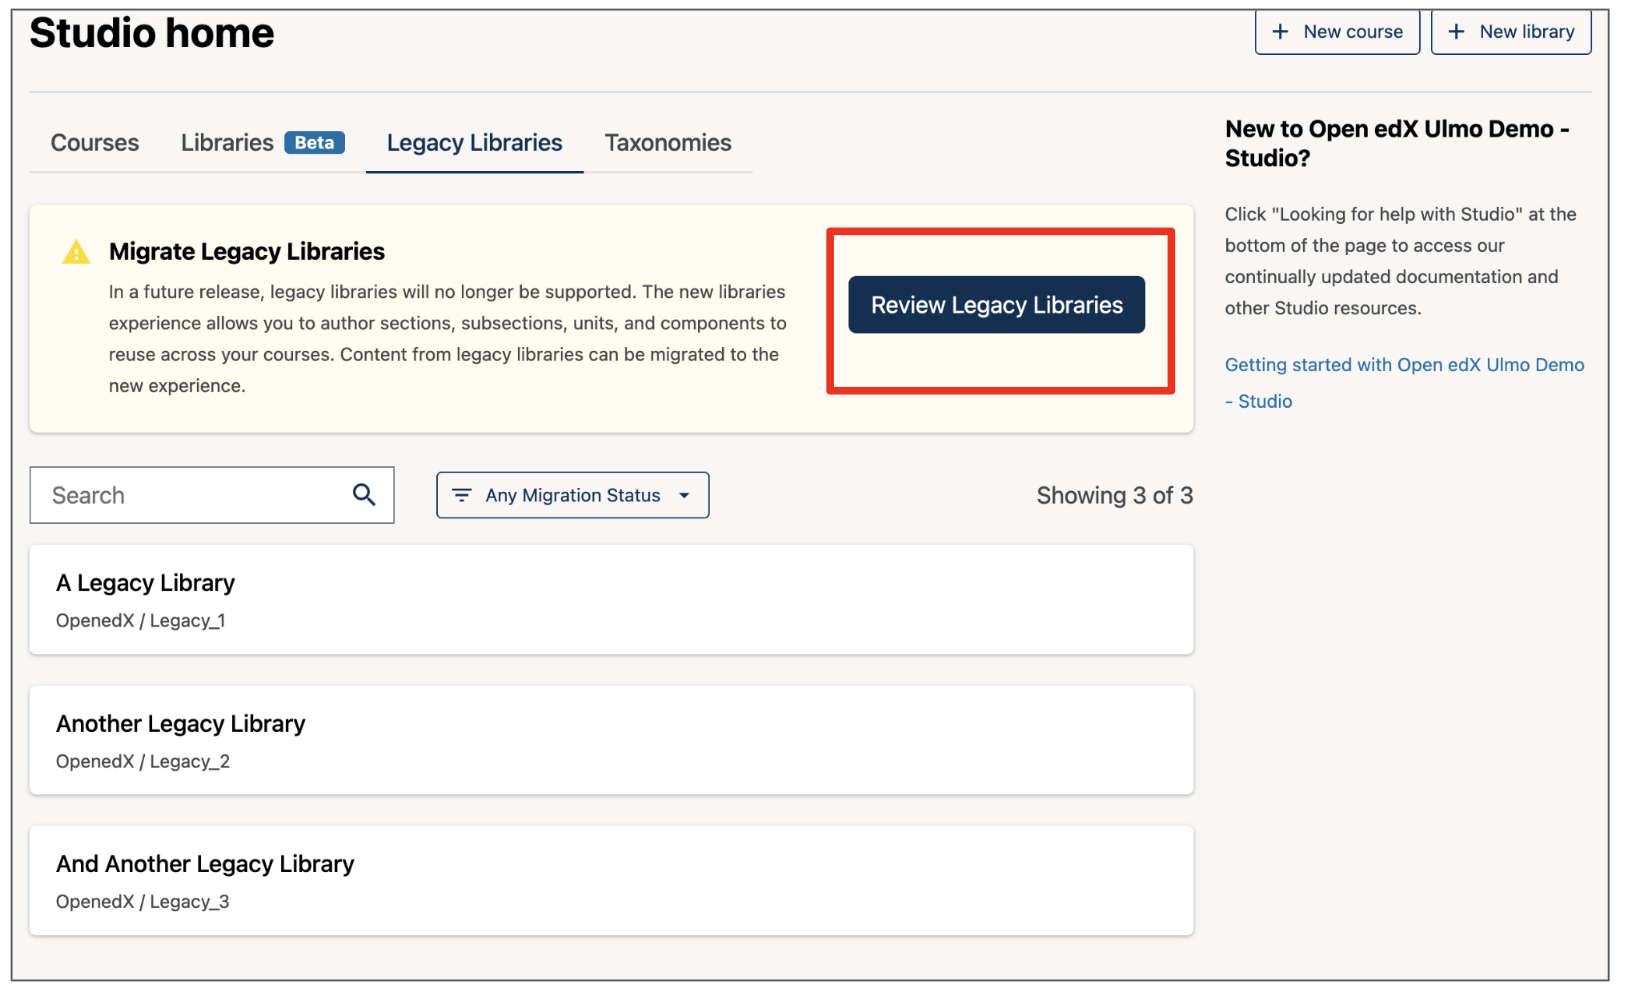Click the New library button
This screenshot has height=998, width=1626.
[1511, 31]
